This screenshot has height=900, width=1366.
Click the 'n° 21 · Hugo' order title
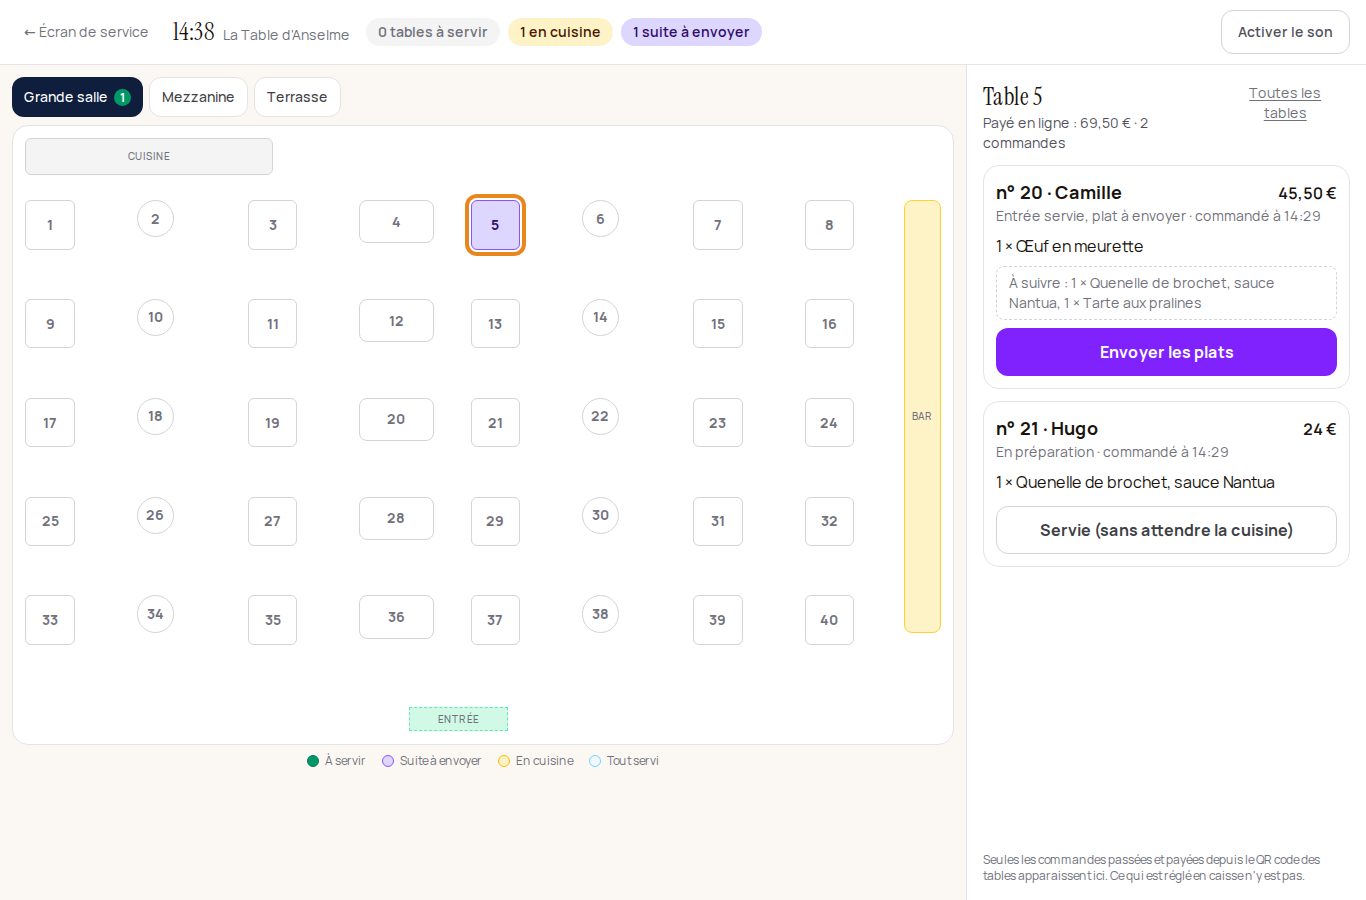pyautogui.click(x=1047, y=429)
